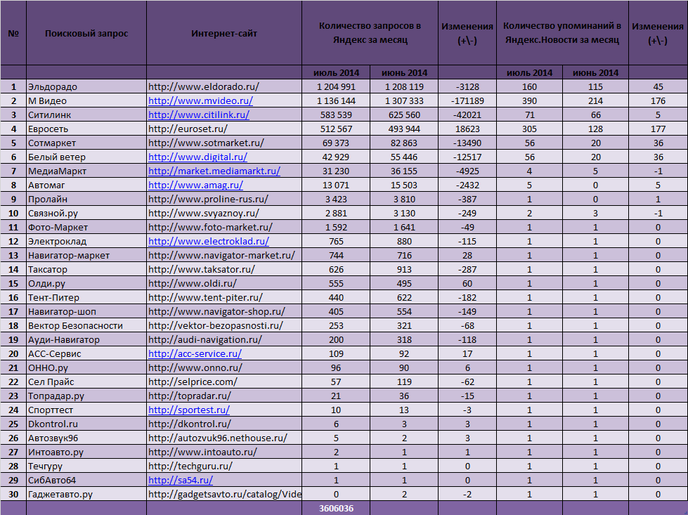688x515 pixels.
Task: Select header 'Количество запросов в Яндекс за месяц'
Action: click(x=370, y=33)
